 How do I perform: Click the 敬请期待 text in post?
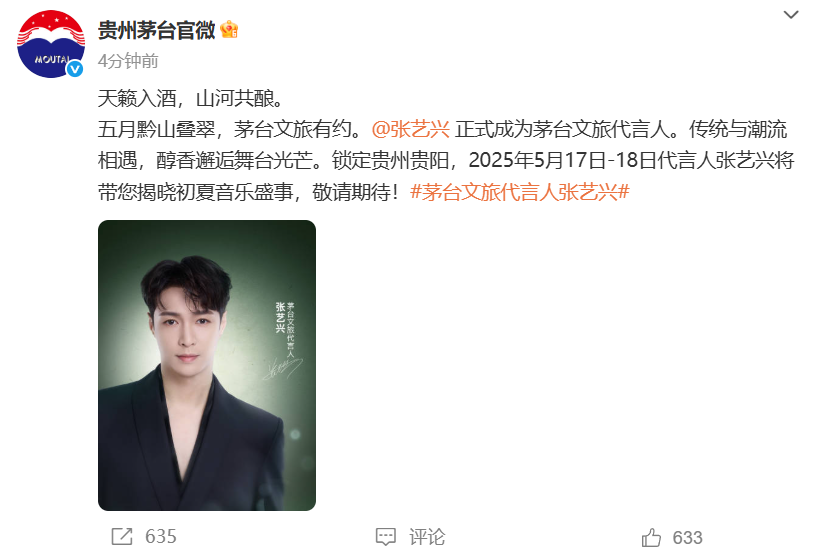coord(356,192)
